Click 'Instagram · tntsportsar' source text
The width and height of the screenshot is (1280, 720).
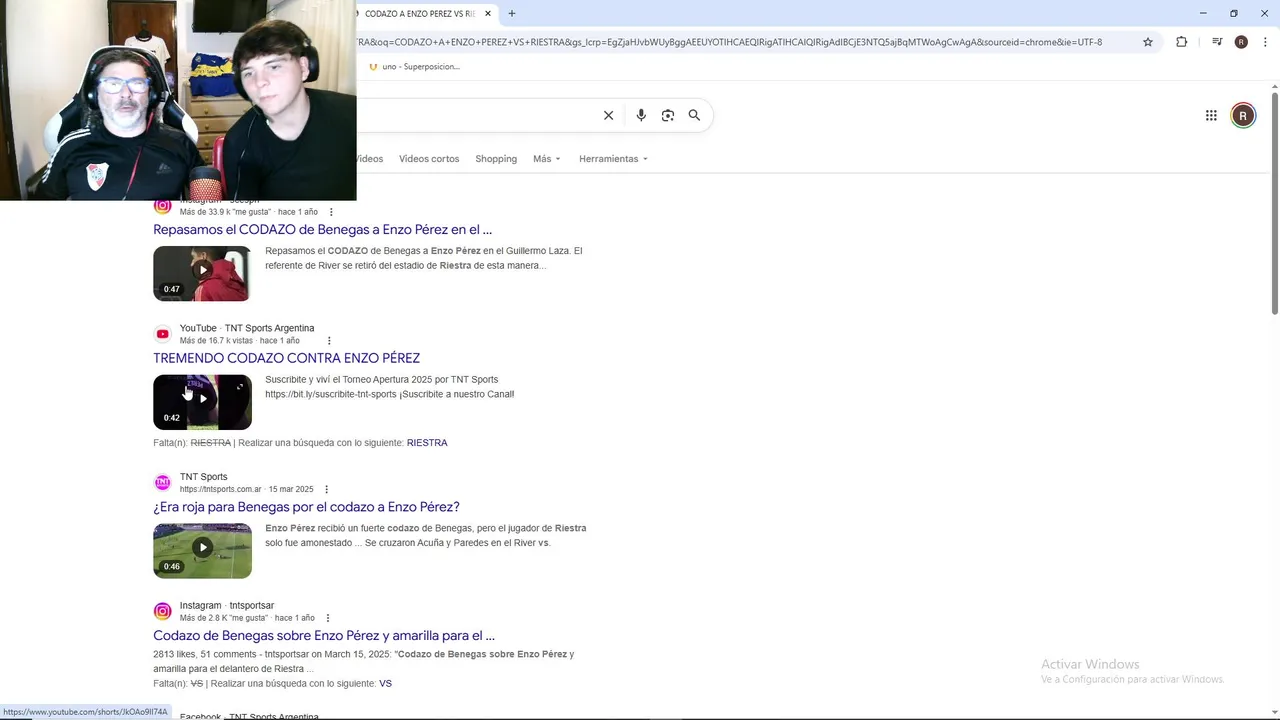(227, 606)
